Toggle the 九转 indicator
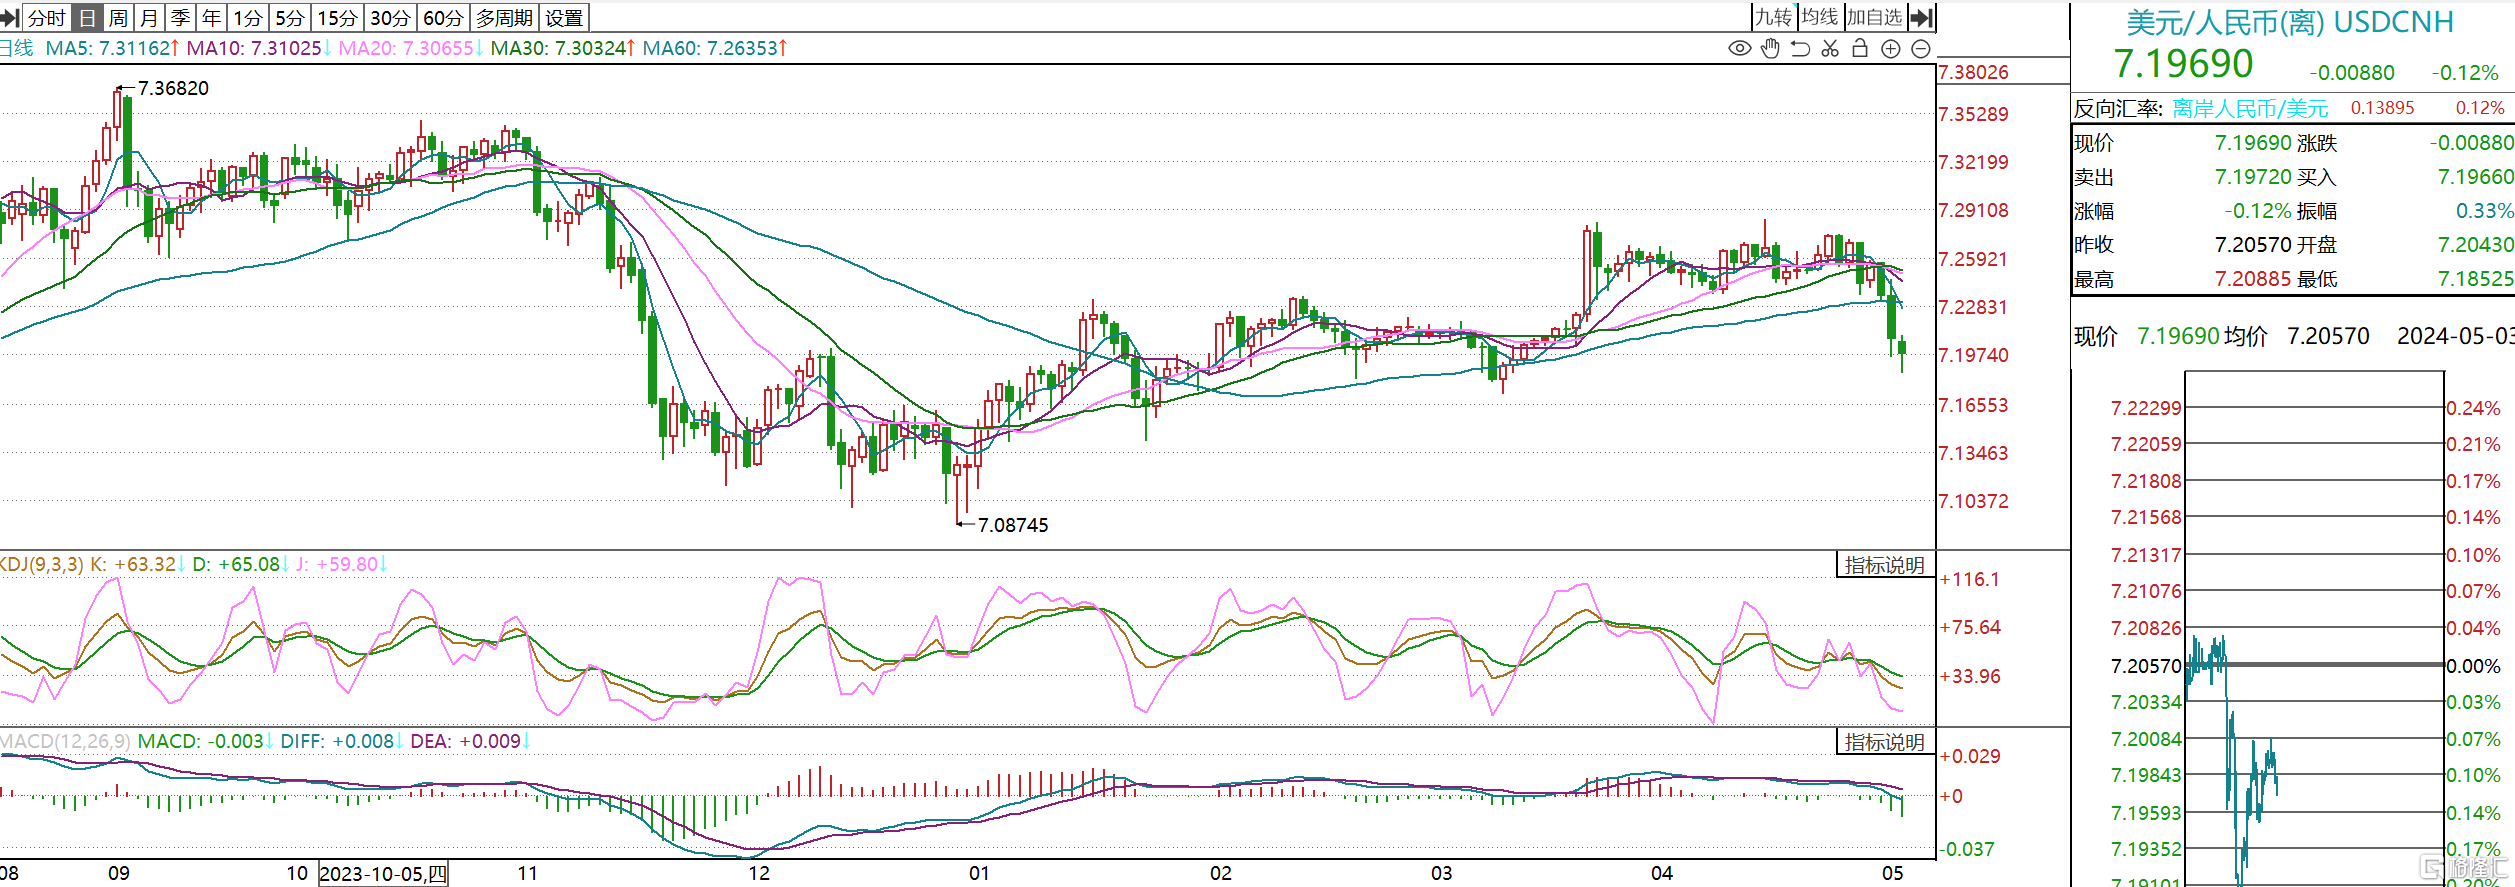 (x=1774, y=17)
